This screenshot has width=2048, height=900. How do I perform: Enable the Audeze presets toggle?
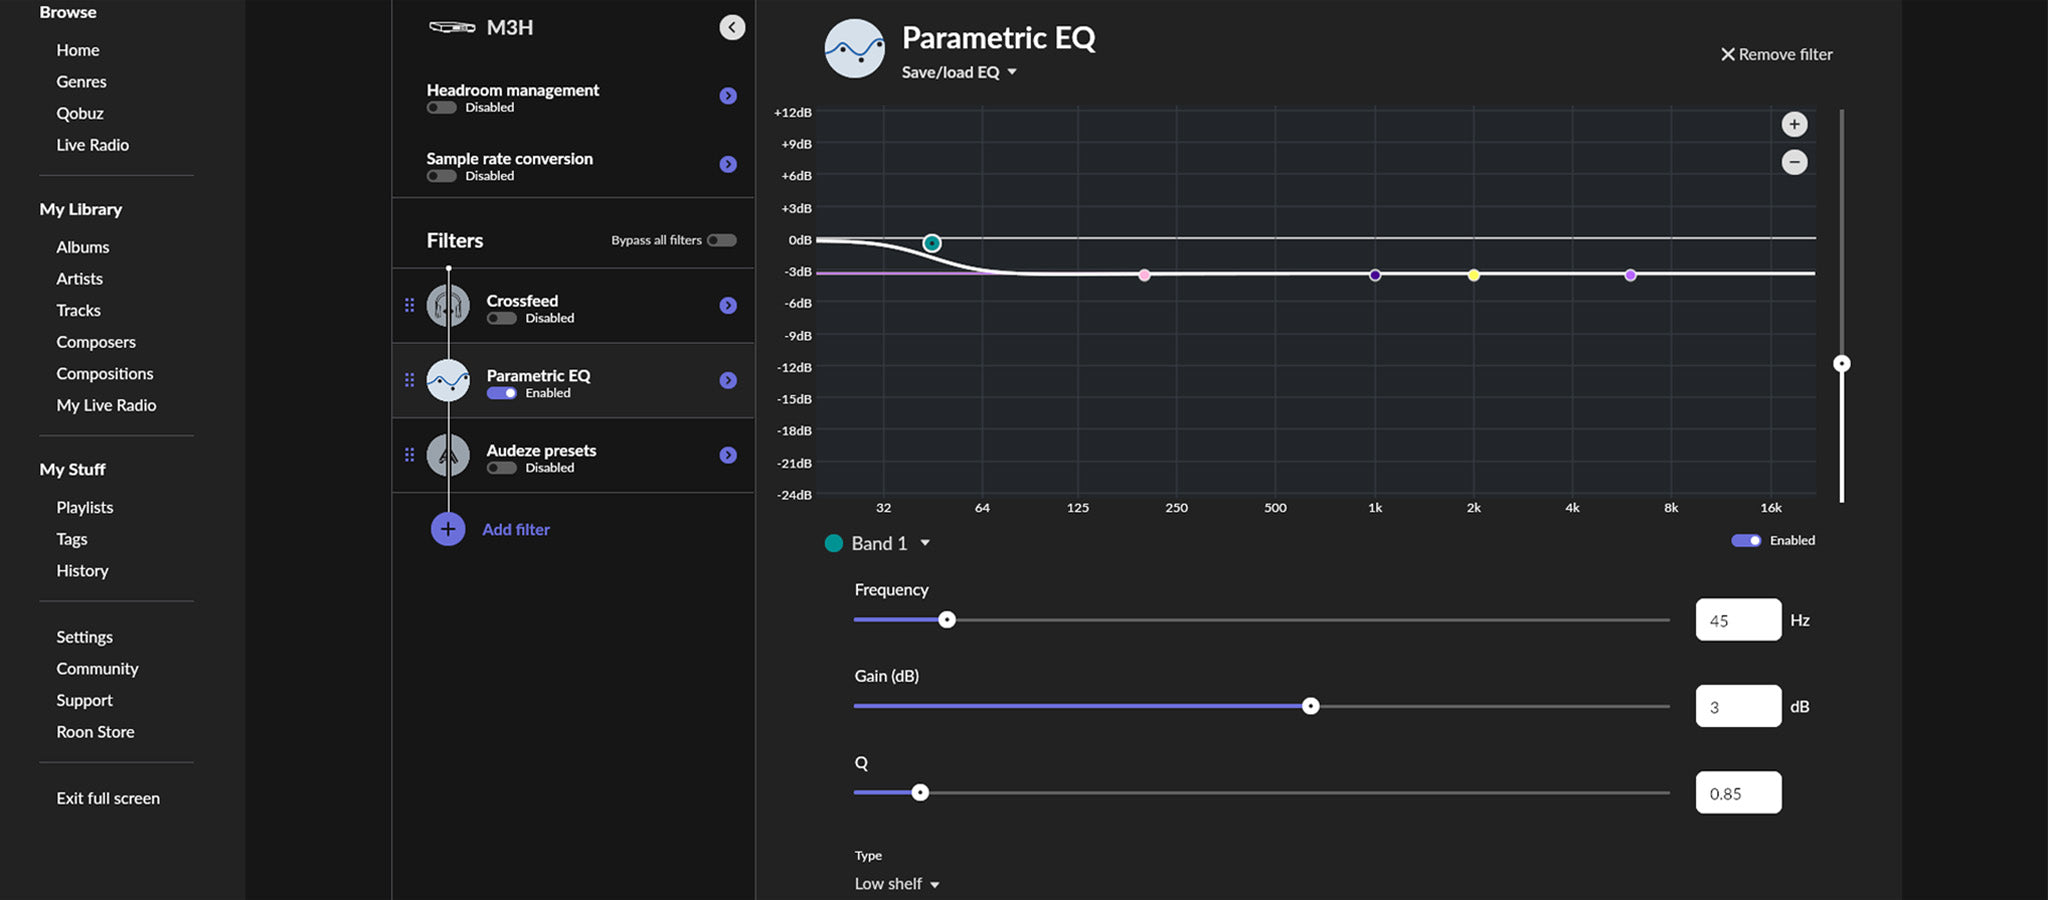[501, 468]
